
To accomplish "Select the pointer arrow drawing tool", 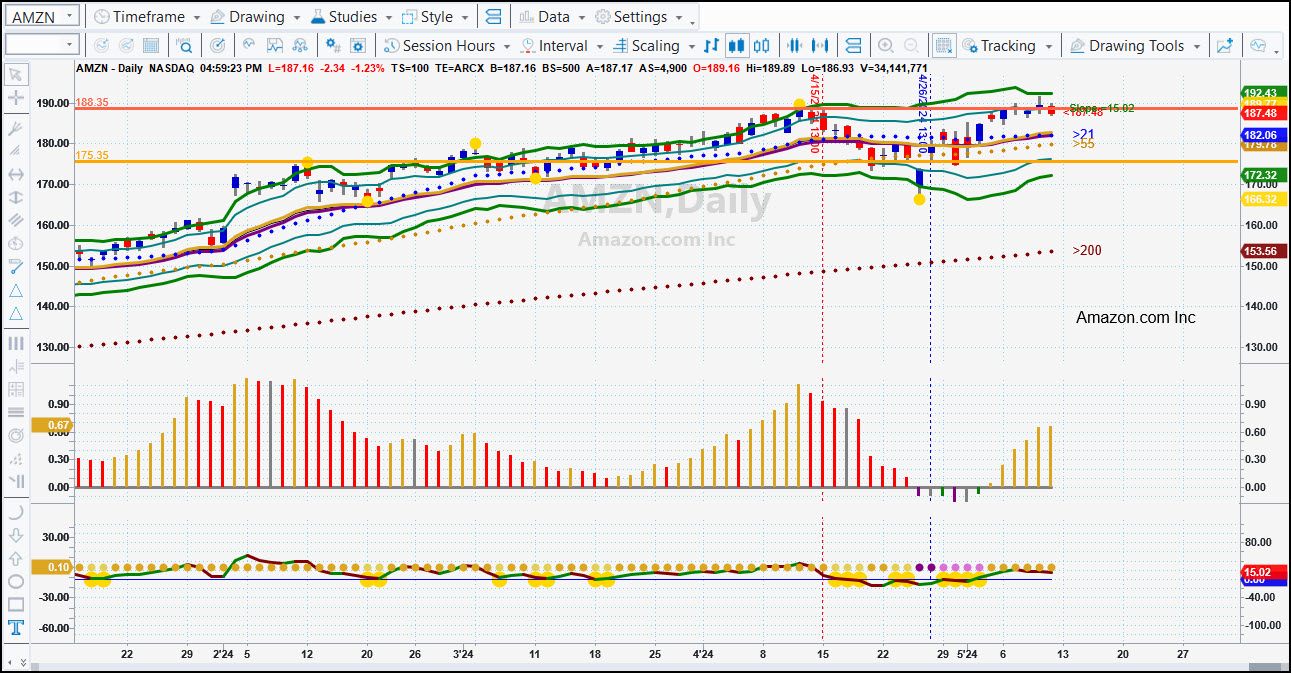I will 16,74.
